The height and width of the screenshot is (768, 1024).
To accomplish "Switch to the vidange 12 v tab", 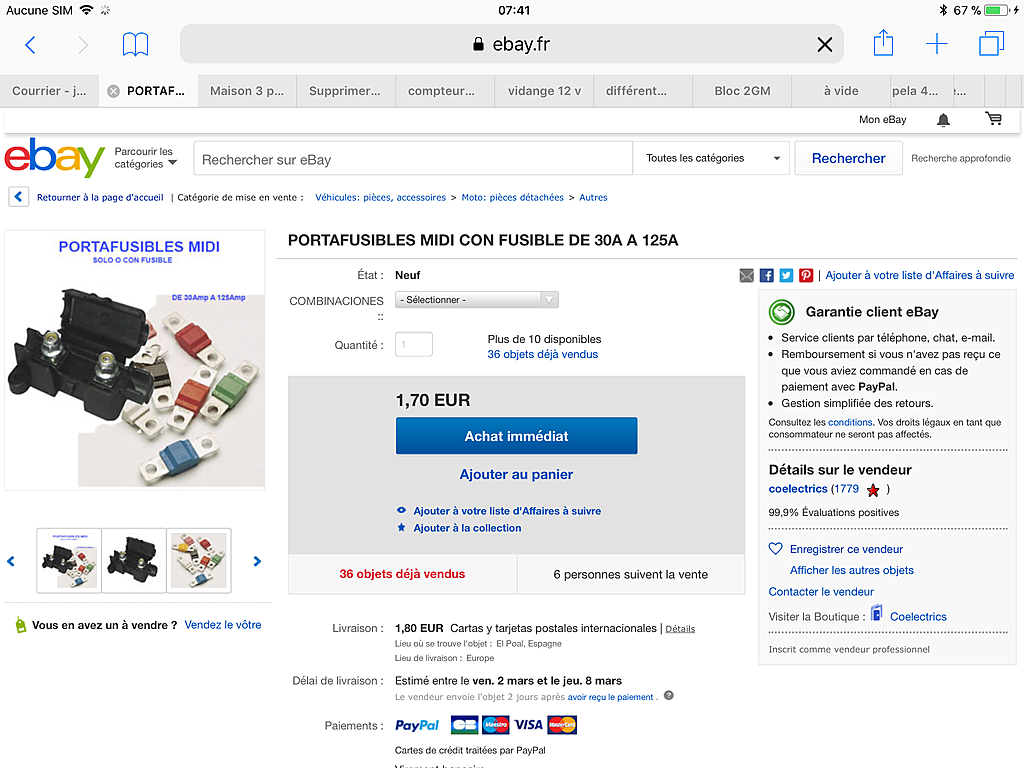I will coord(544,91).
